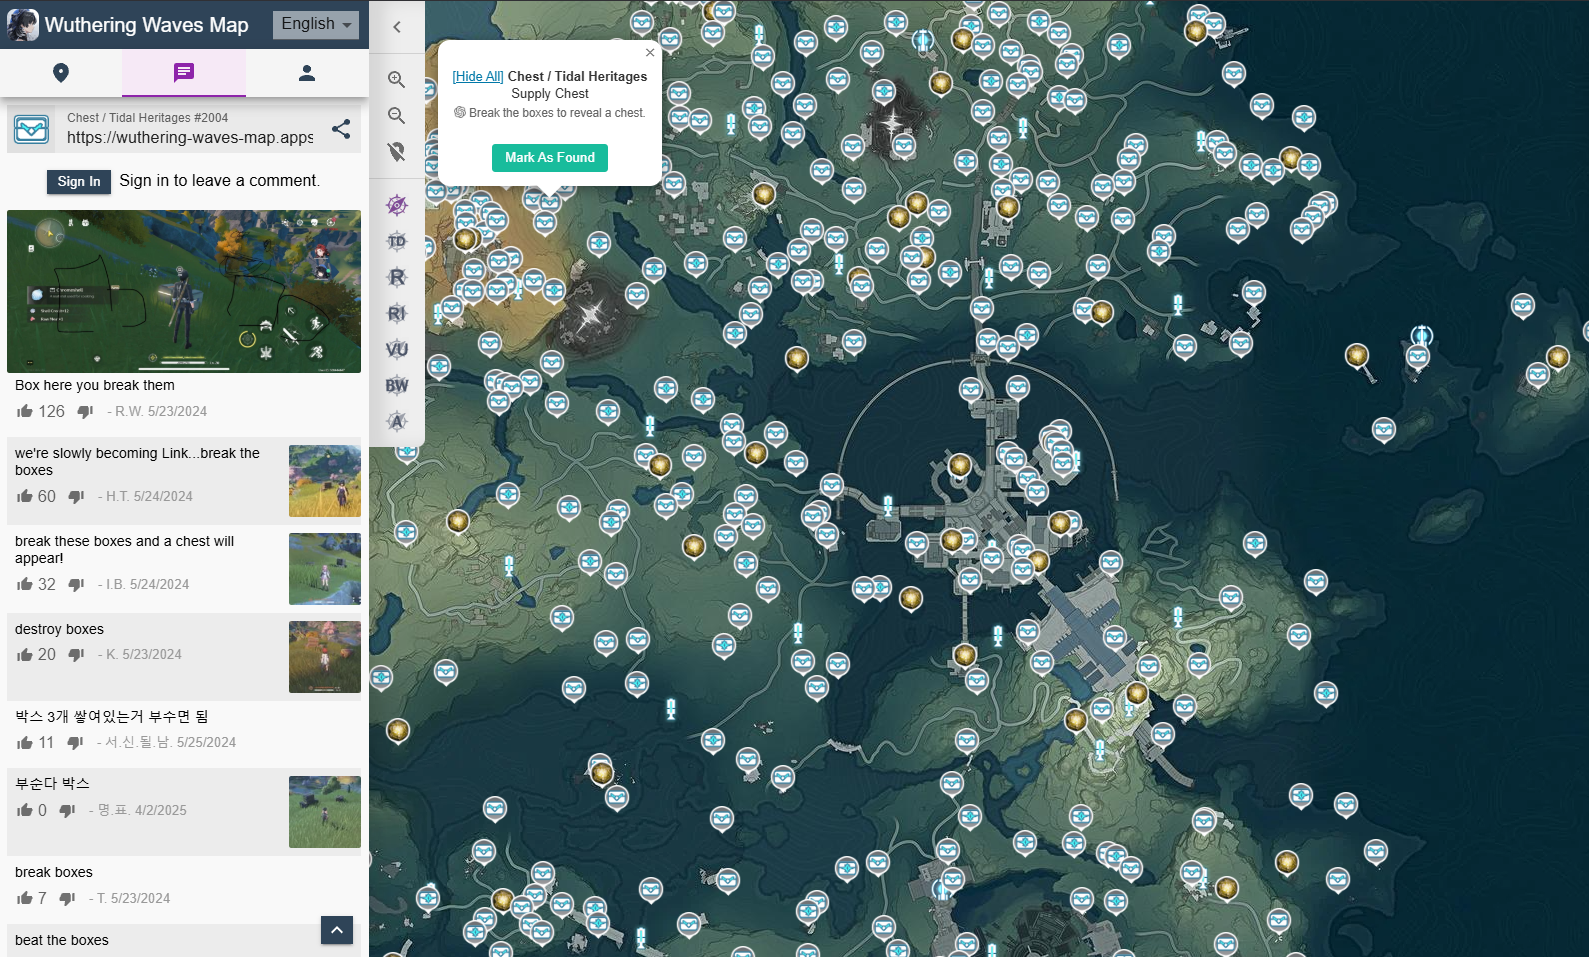The image size is (1589, 957).
Task: Like the 5/25/2024 Korean comment
Action: 25,742
